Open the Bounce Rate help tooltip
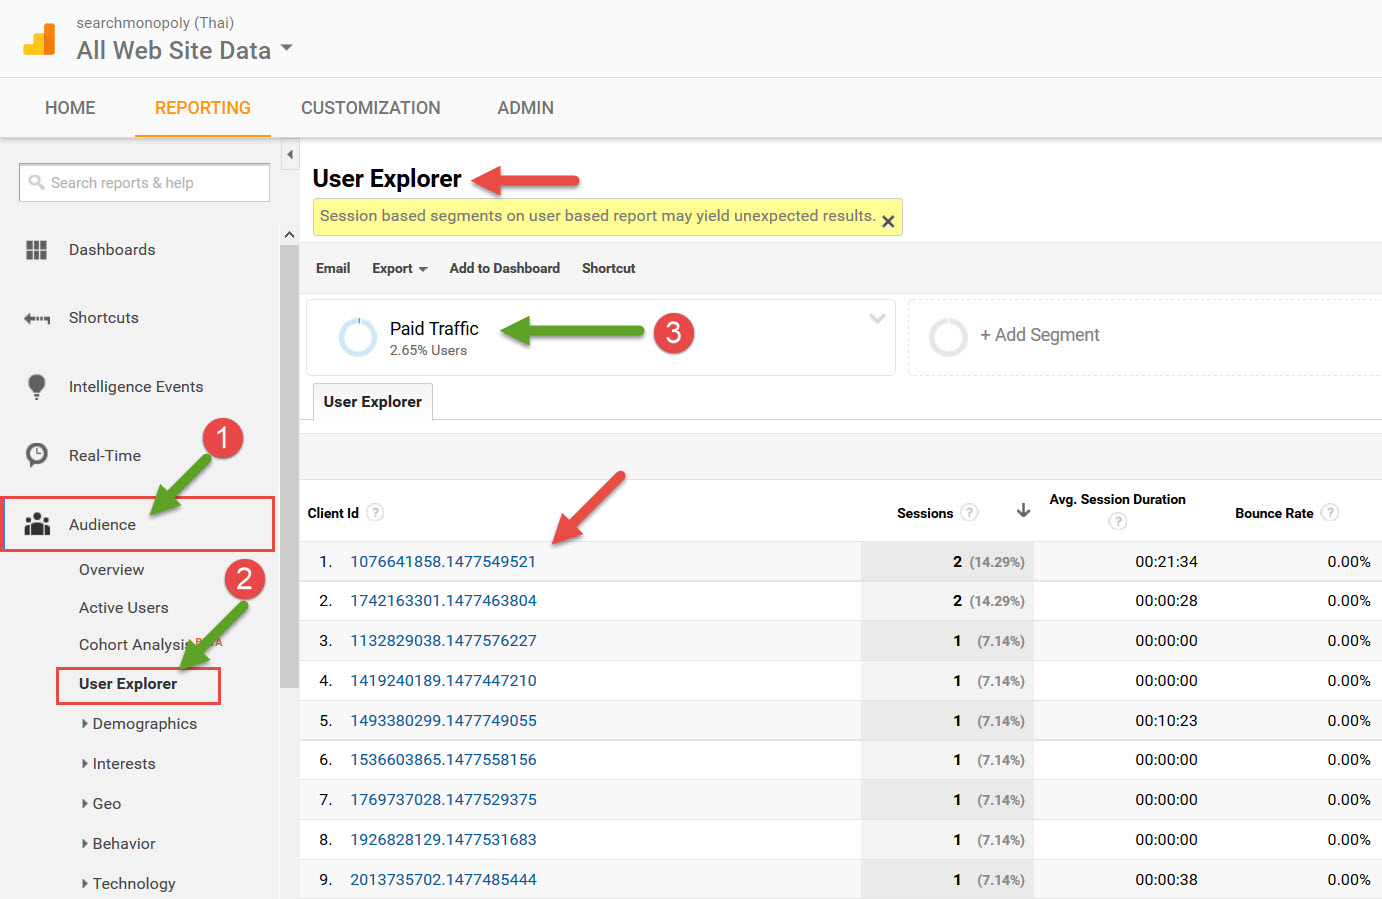This screenshot has height=899, width=1382. coord(1330,512)
